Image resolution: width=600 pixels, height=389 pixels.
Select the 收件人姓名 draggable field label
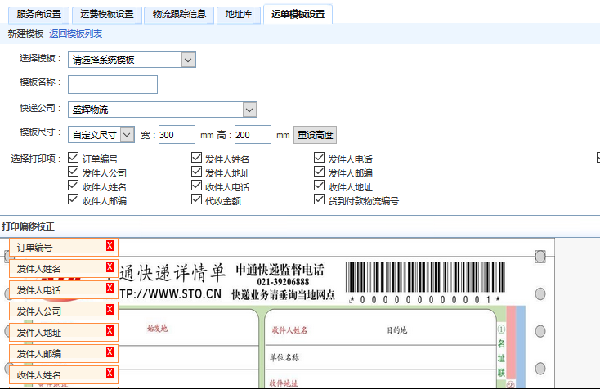pos(39,375)
